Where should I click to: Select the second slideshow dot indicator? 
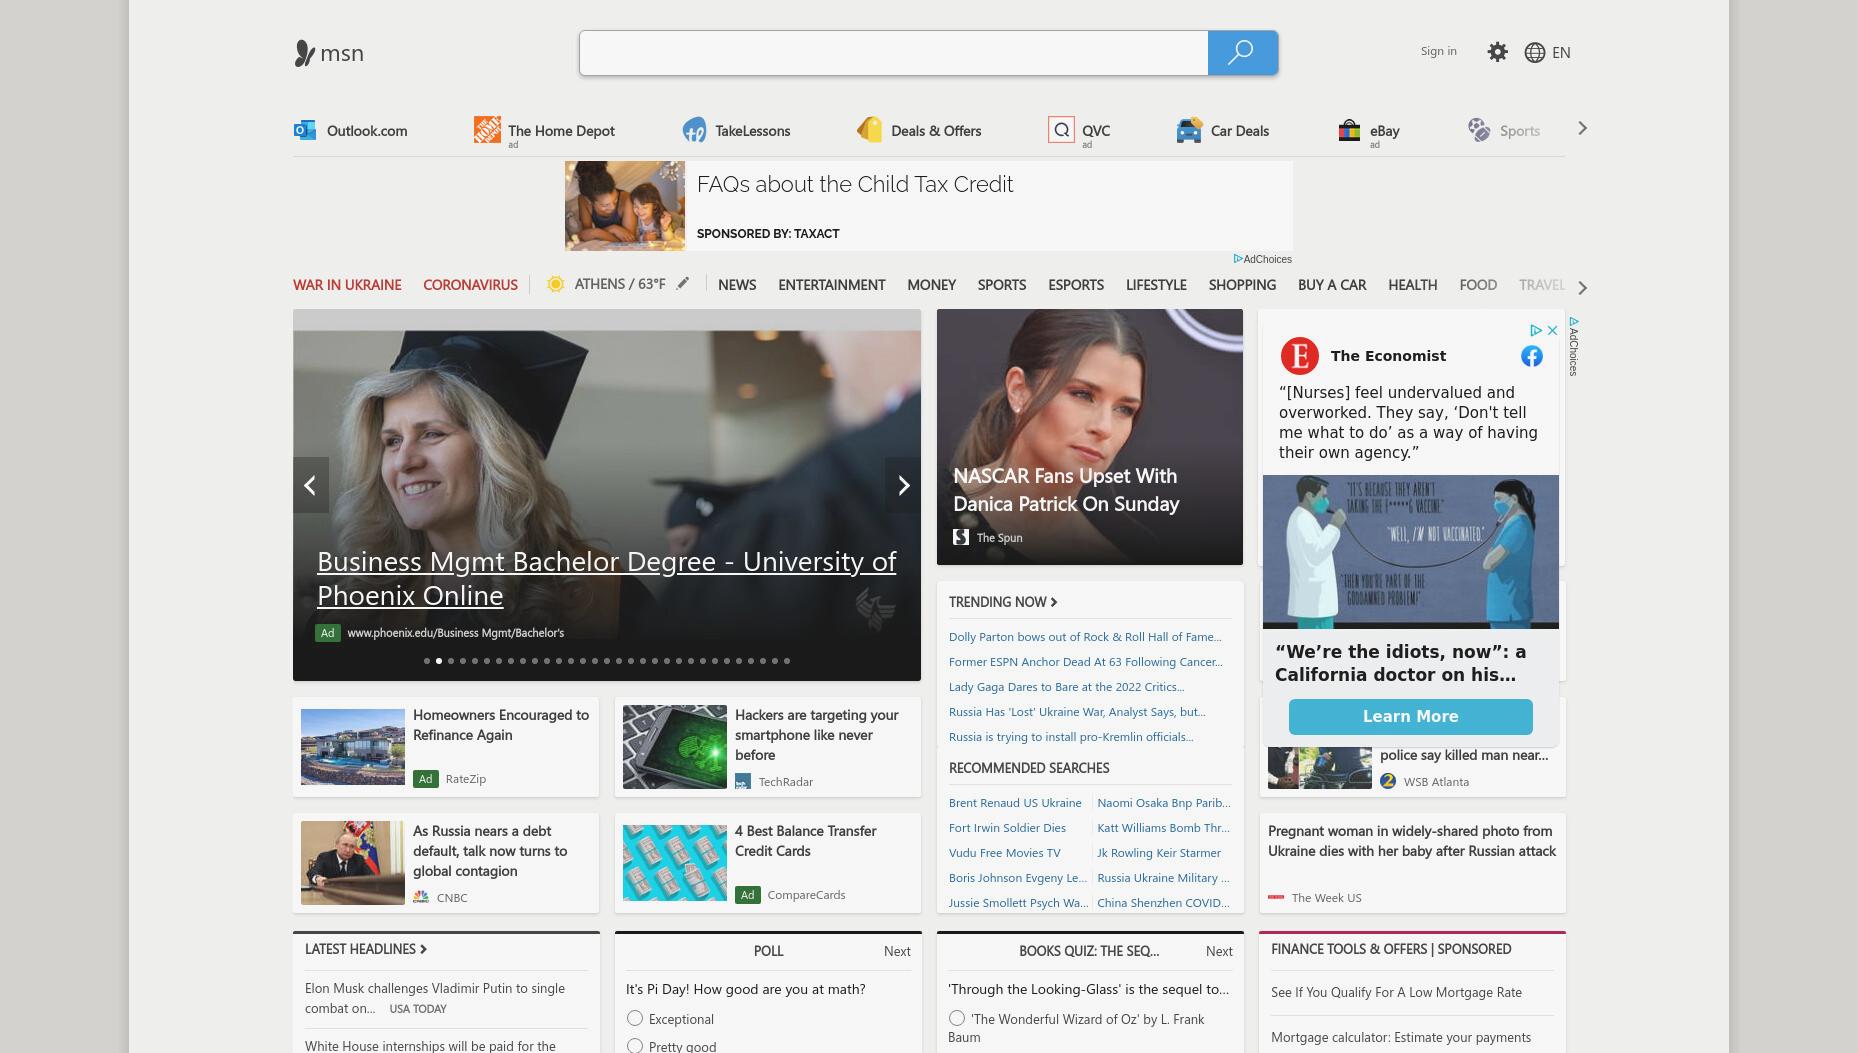(439, 661)
